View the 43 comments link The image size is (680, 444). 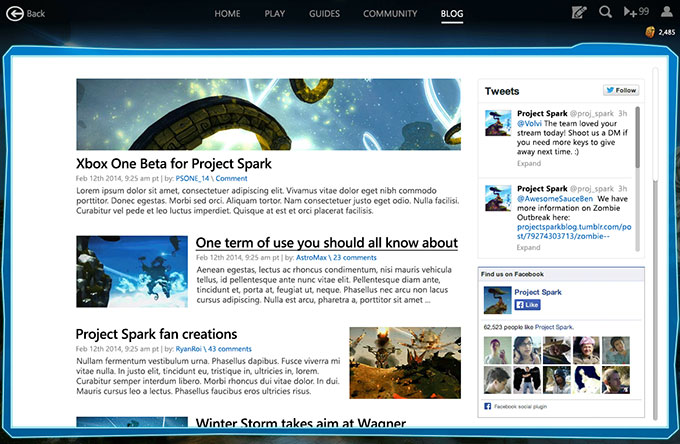click(230, 349)
